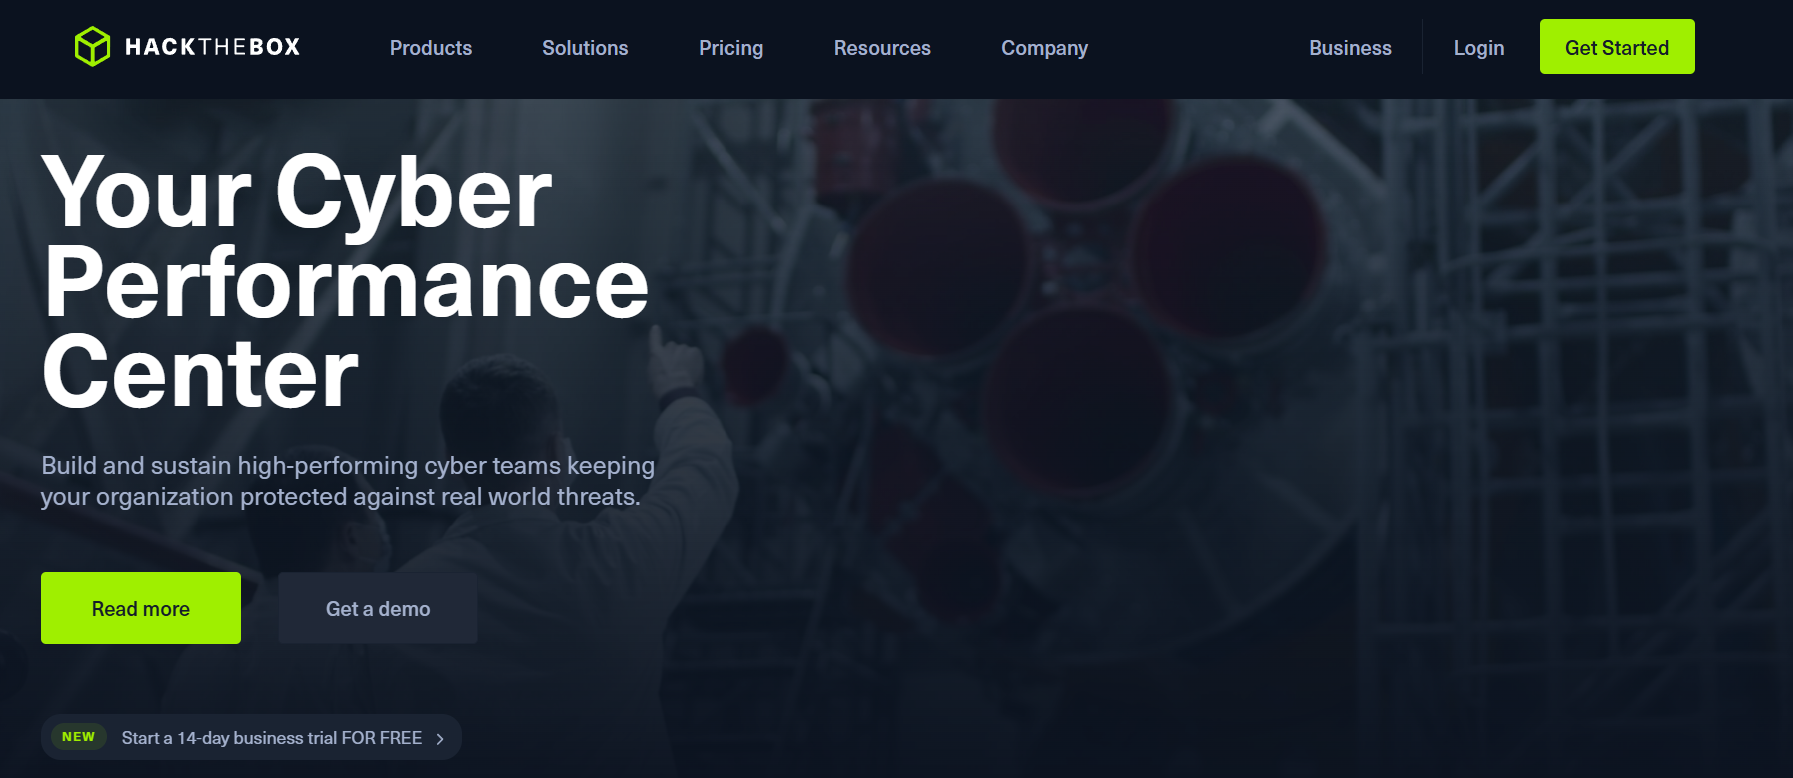Expand the Solutions navigation menu

(x=585, y=48)
